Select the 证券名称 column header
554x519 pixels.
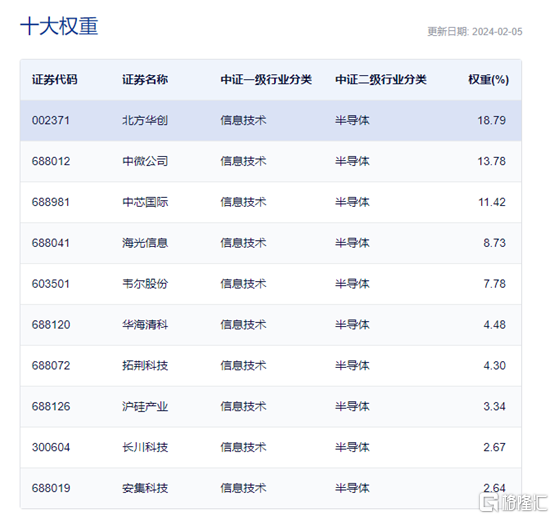click(x=145, y=79)
